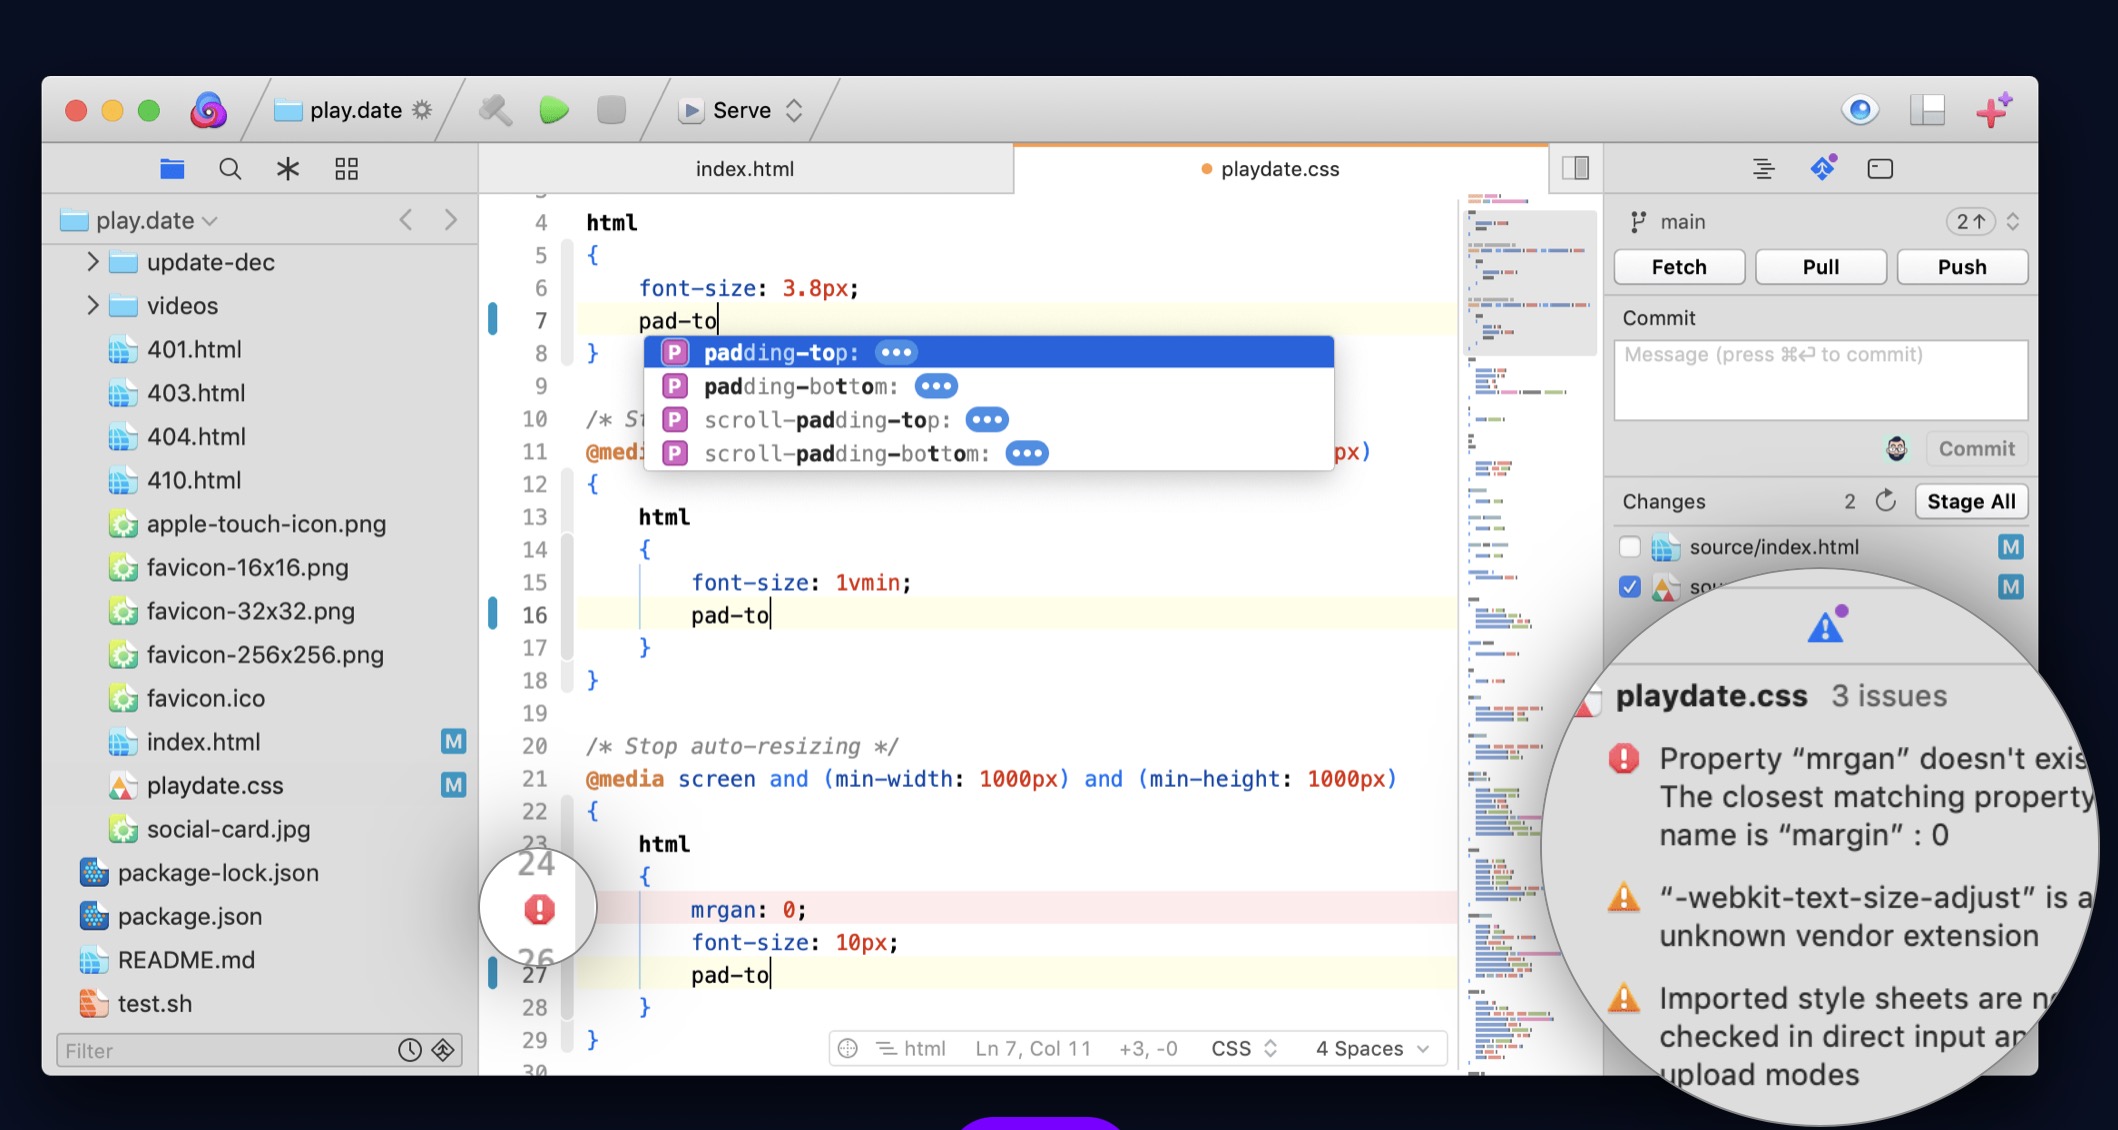2118x1130 pixels.
Task: Select padding-bottom from the autocomplete list
Action: [x=800, y=386]
